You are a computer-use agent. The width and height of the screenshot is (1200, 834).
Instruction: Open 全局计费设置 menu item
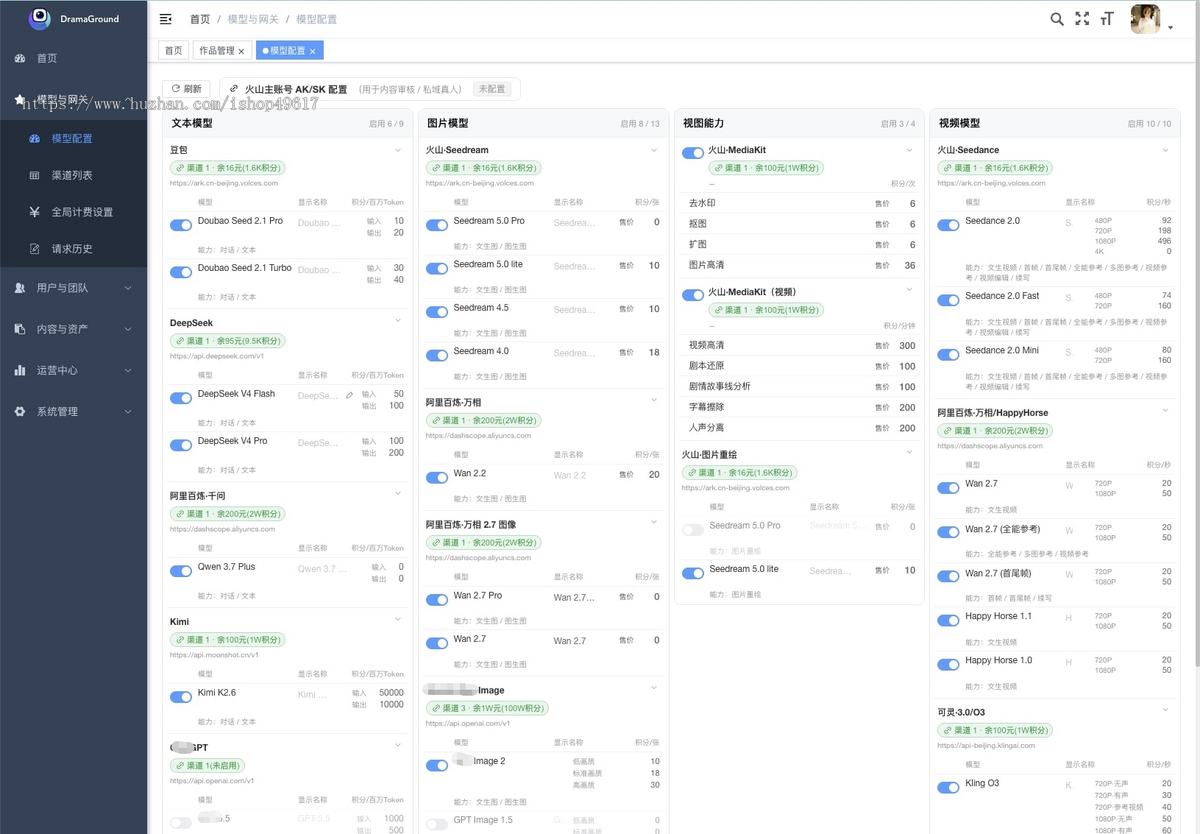[73, 212]
